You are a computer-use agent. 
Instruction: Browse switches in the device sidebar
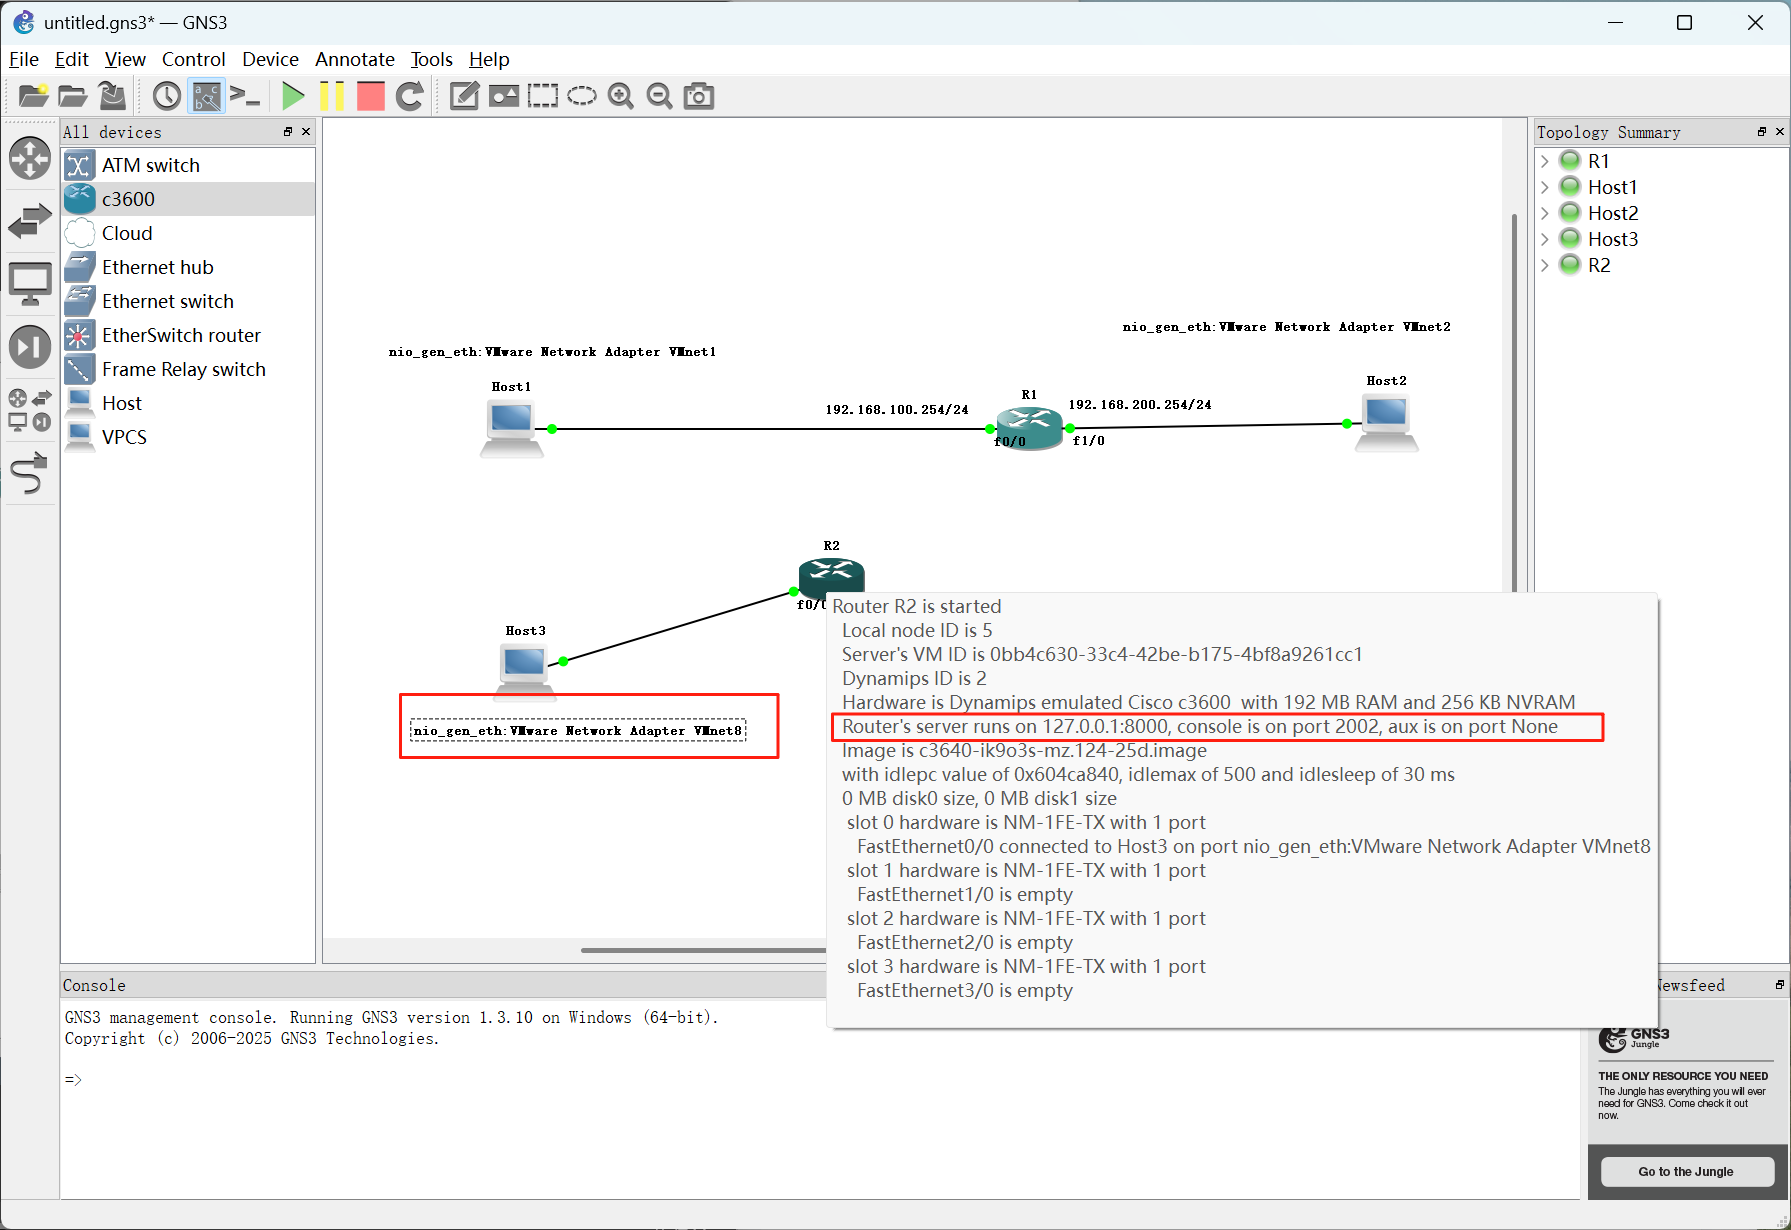tap(30, 221)
